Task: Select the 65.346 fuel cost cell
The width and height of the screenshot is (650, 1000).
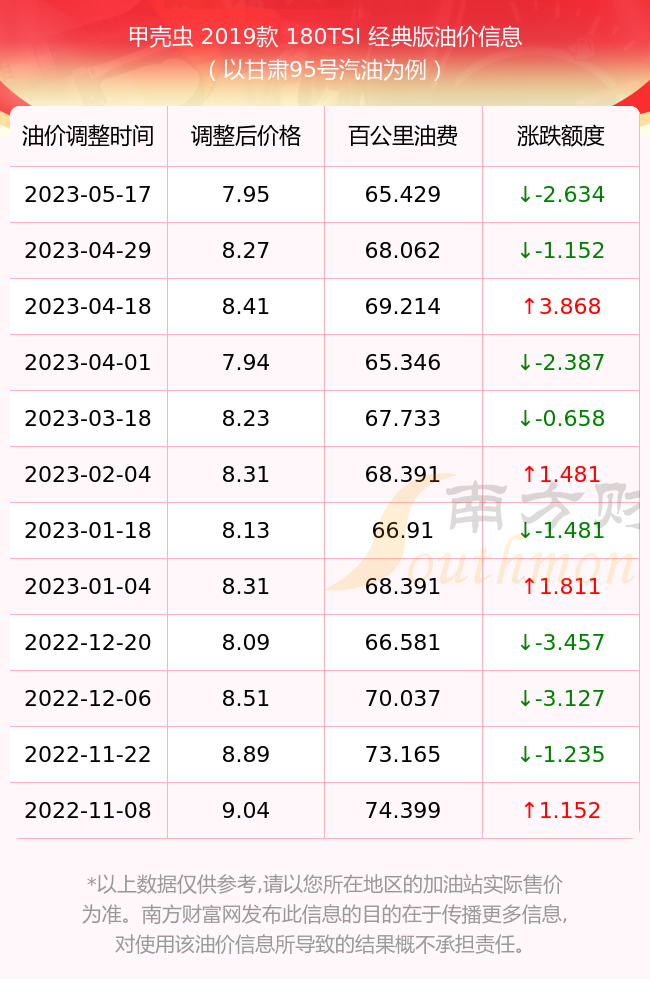Action: coord(403,363)
